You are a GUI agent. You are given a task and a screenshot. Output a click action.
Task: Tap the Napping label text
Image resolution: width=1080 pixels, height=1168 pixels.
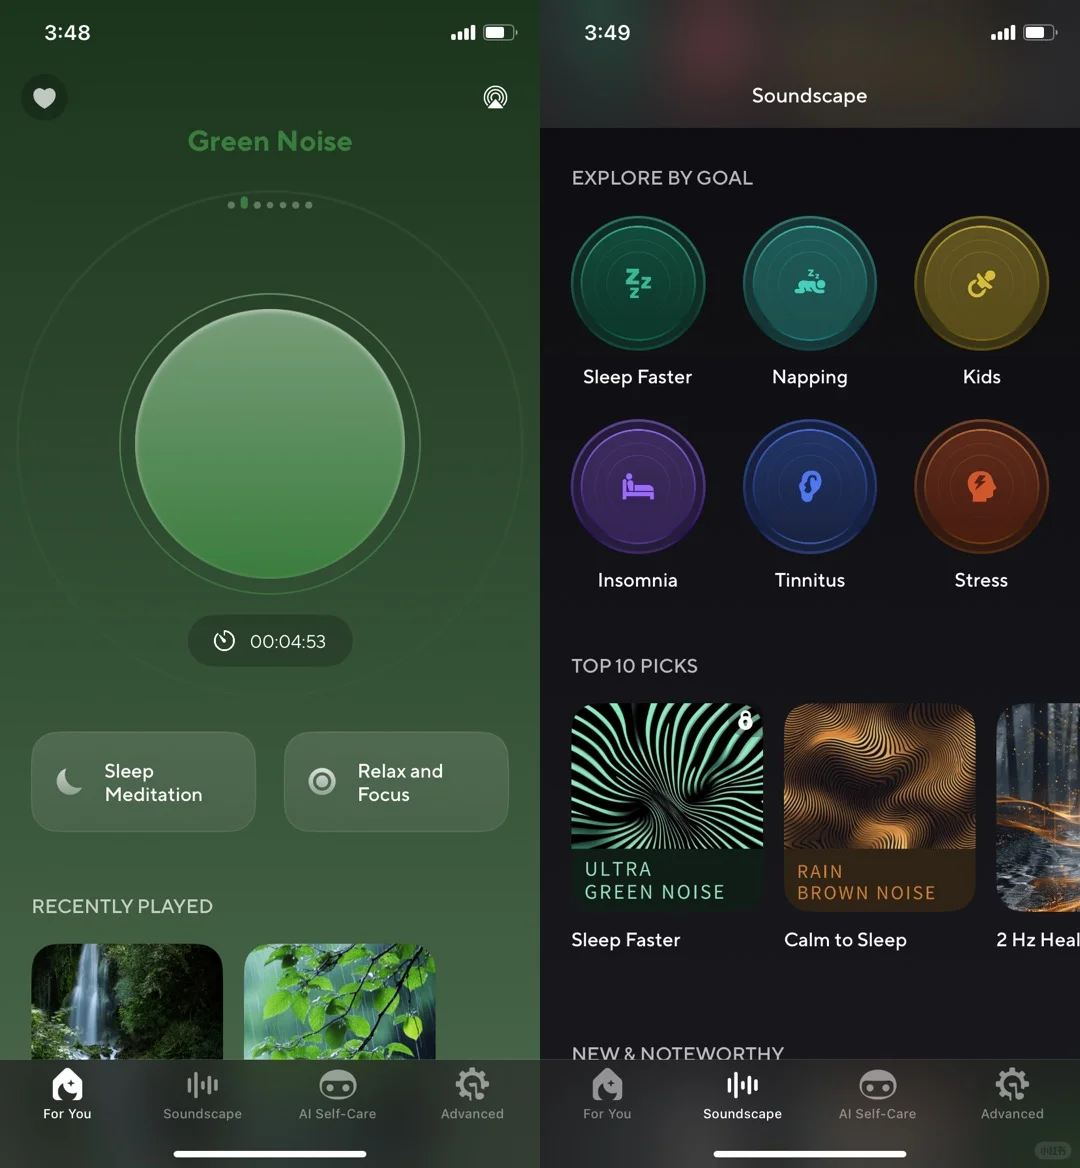pos(810,377)
